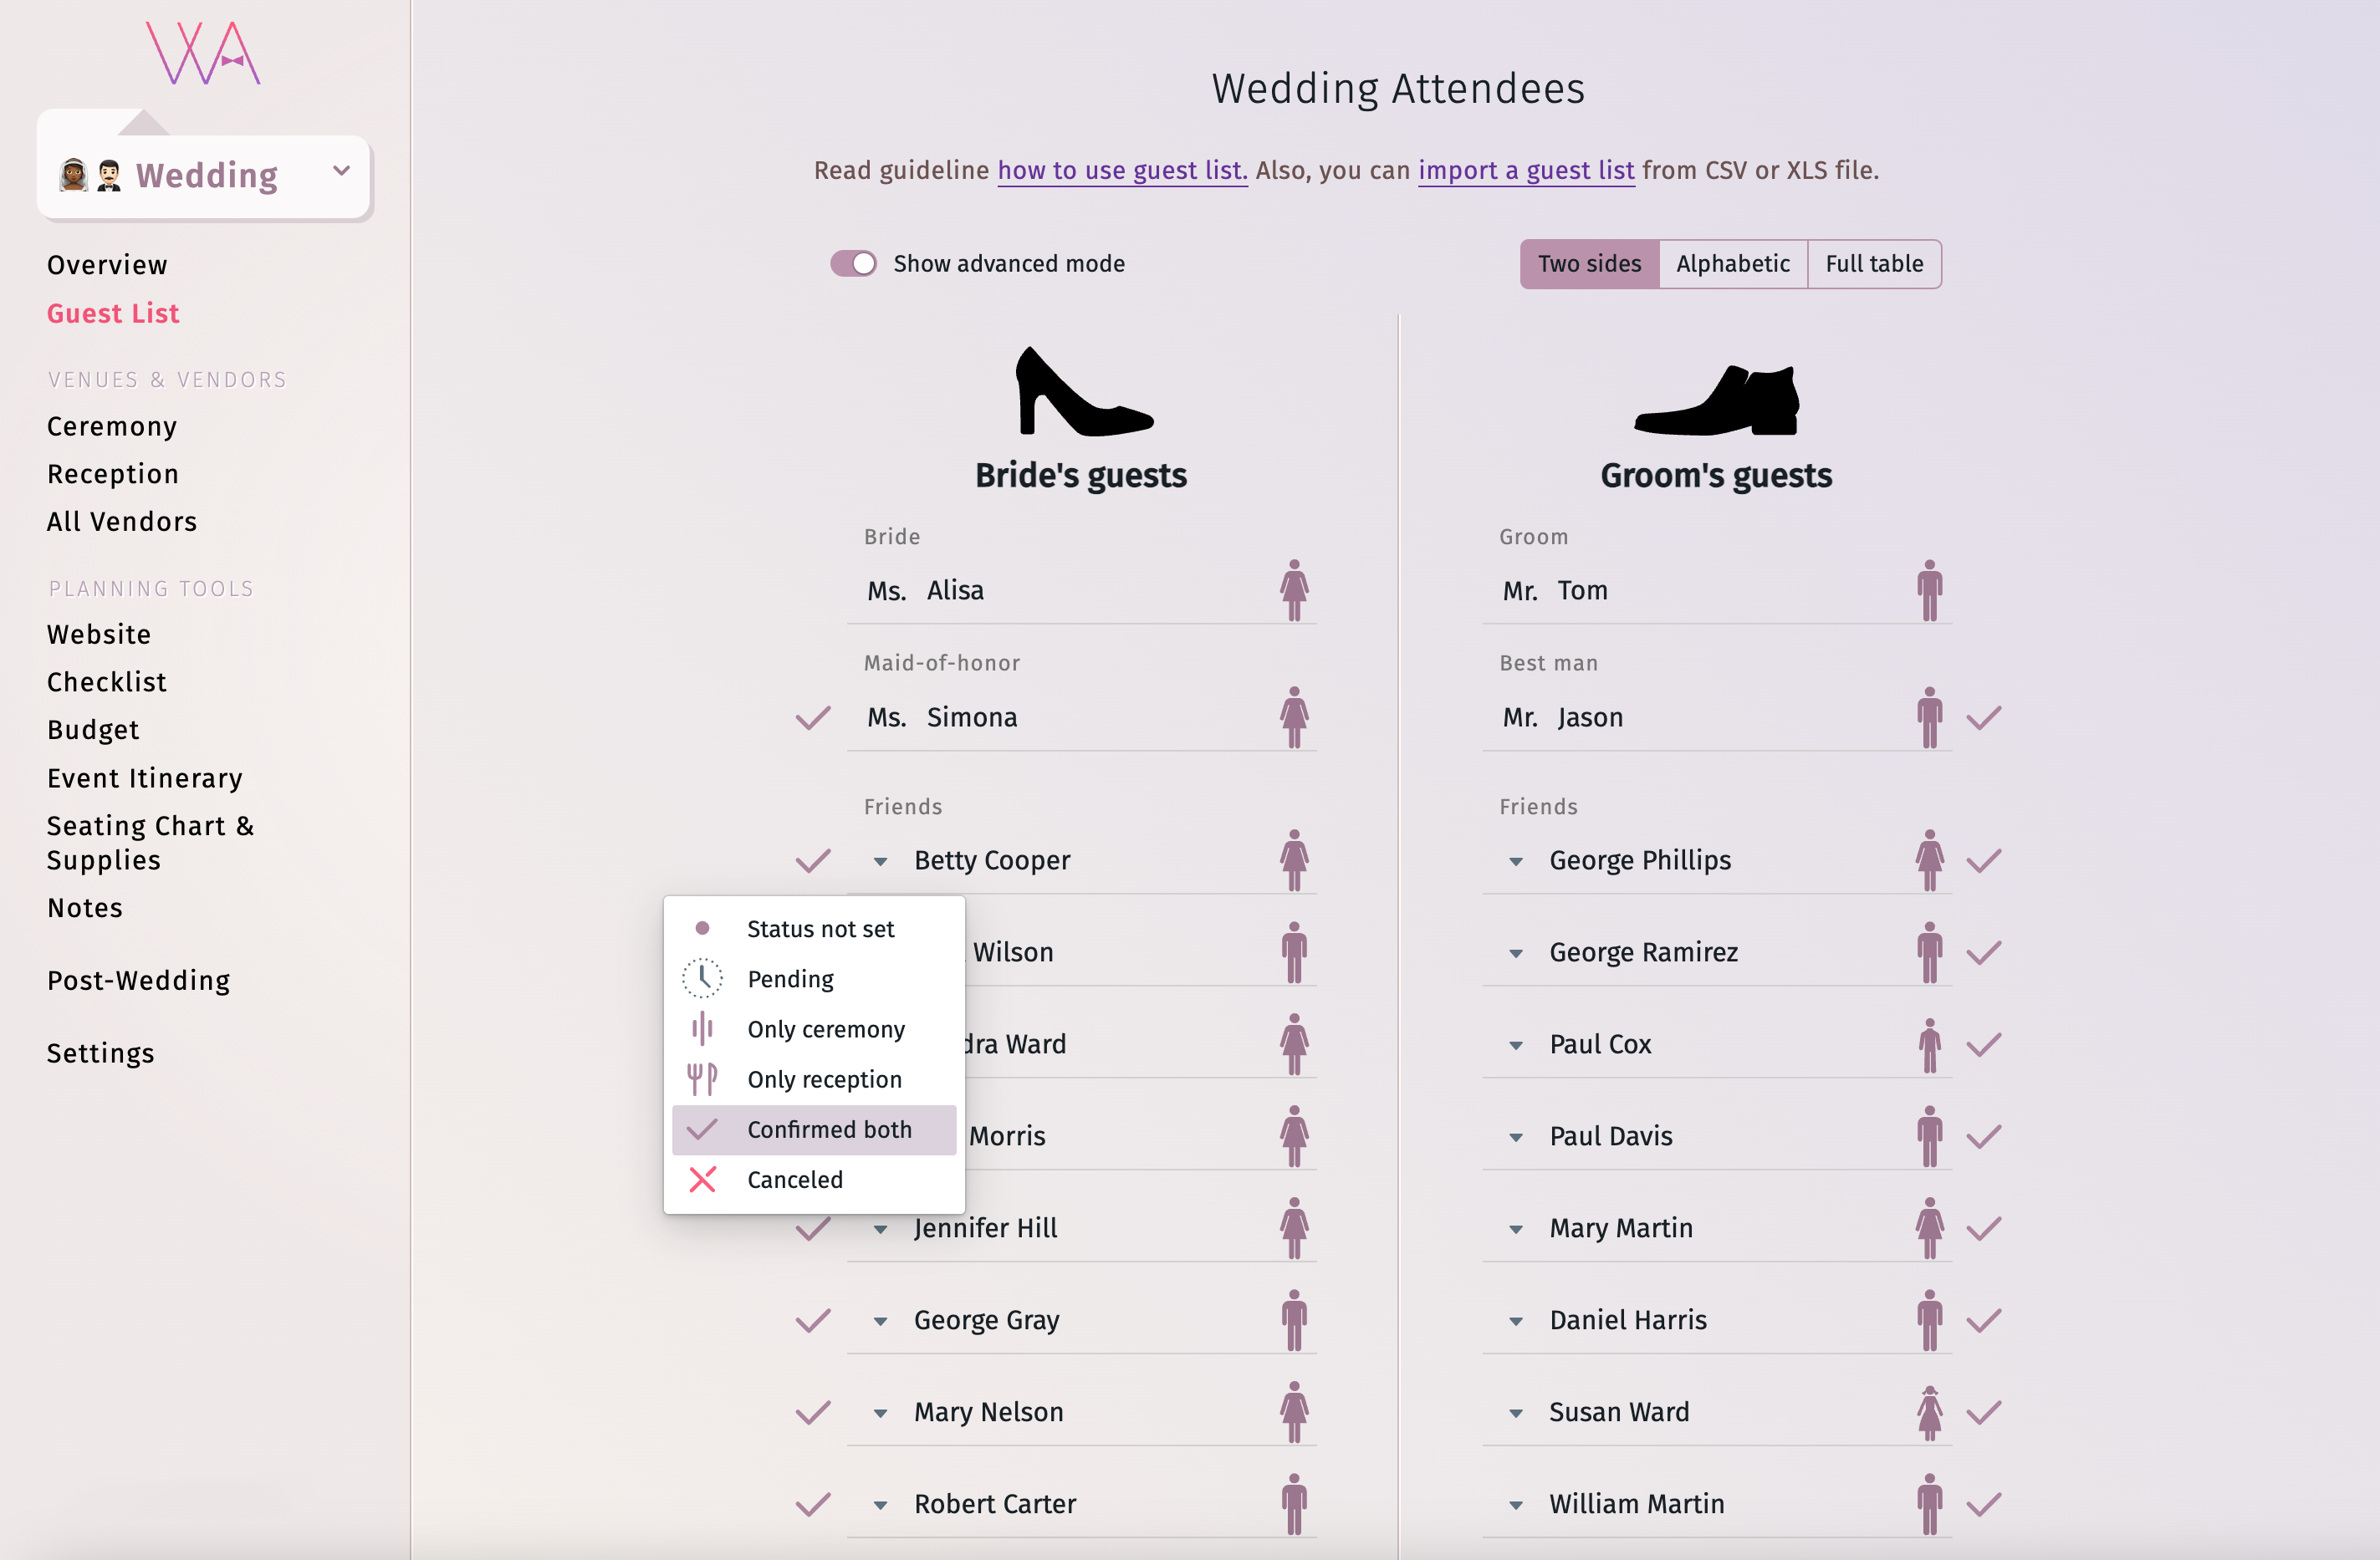
Task: Expand the George Ramirez guest row
Action: [x=1516, y=953]
